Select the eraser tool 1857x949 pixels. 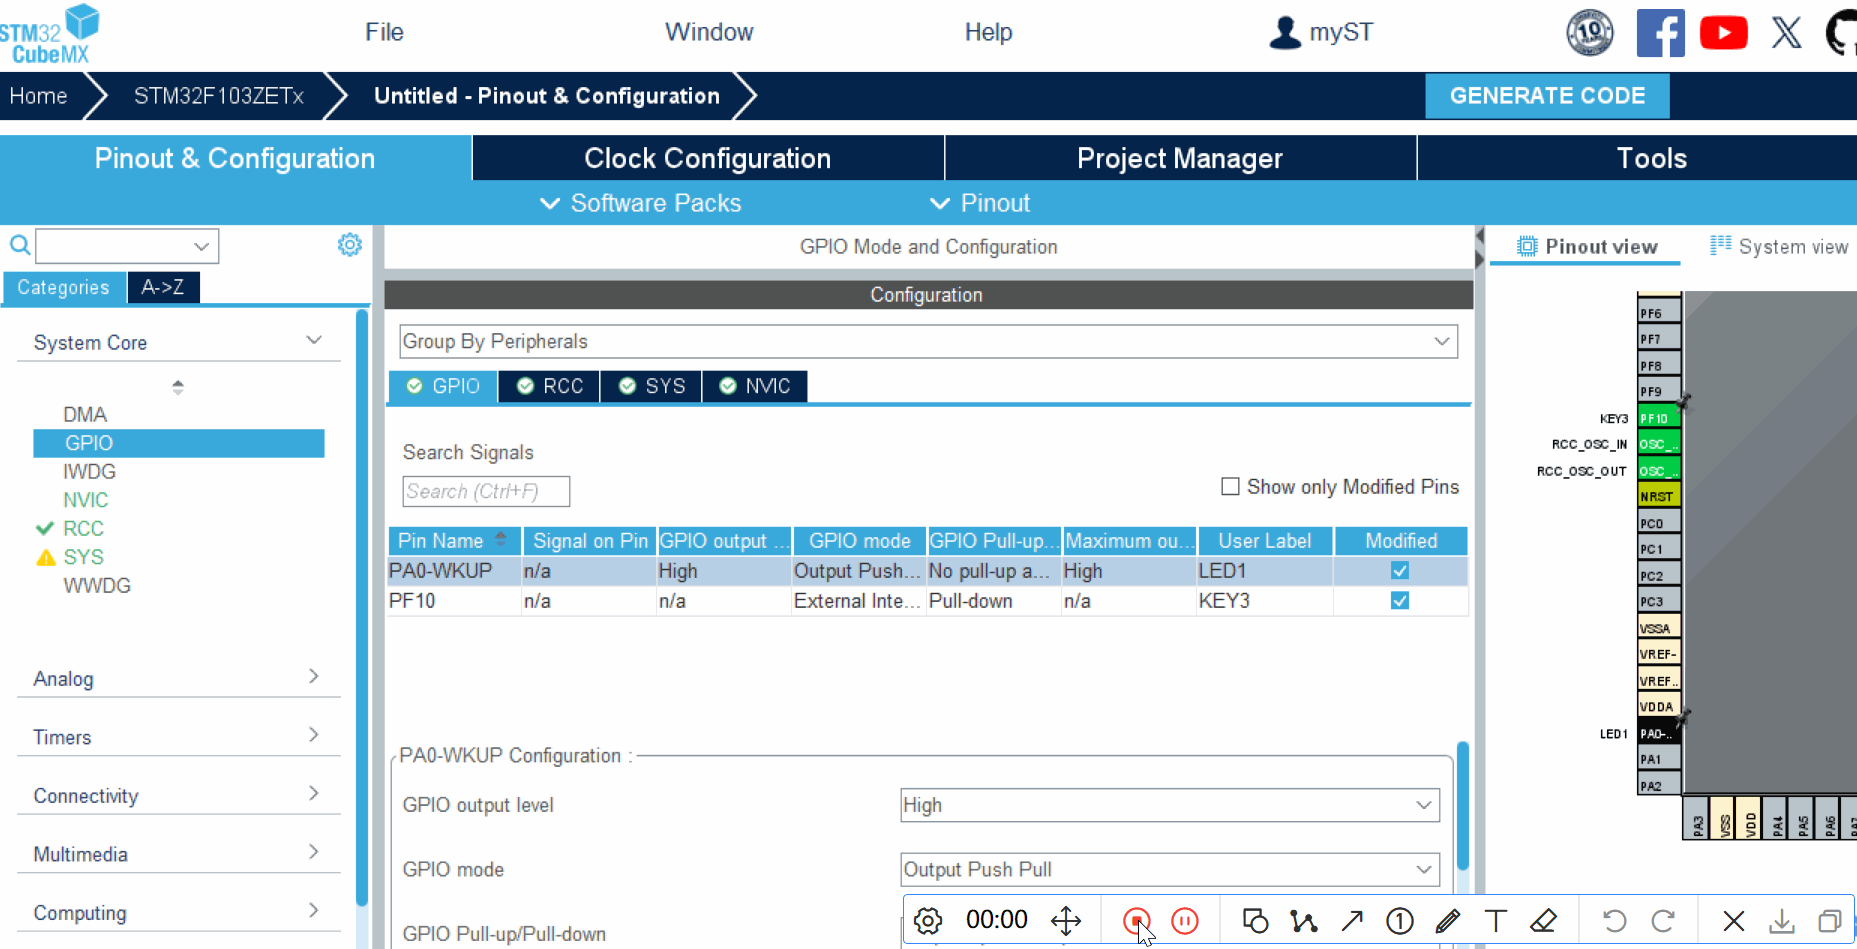coord(1544,921)
